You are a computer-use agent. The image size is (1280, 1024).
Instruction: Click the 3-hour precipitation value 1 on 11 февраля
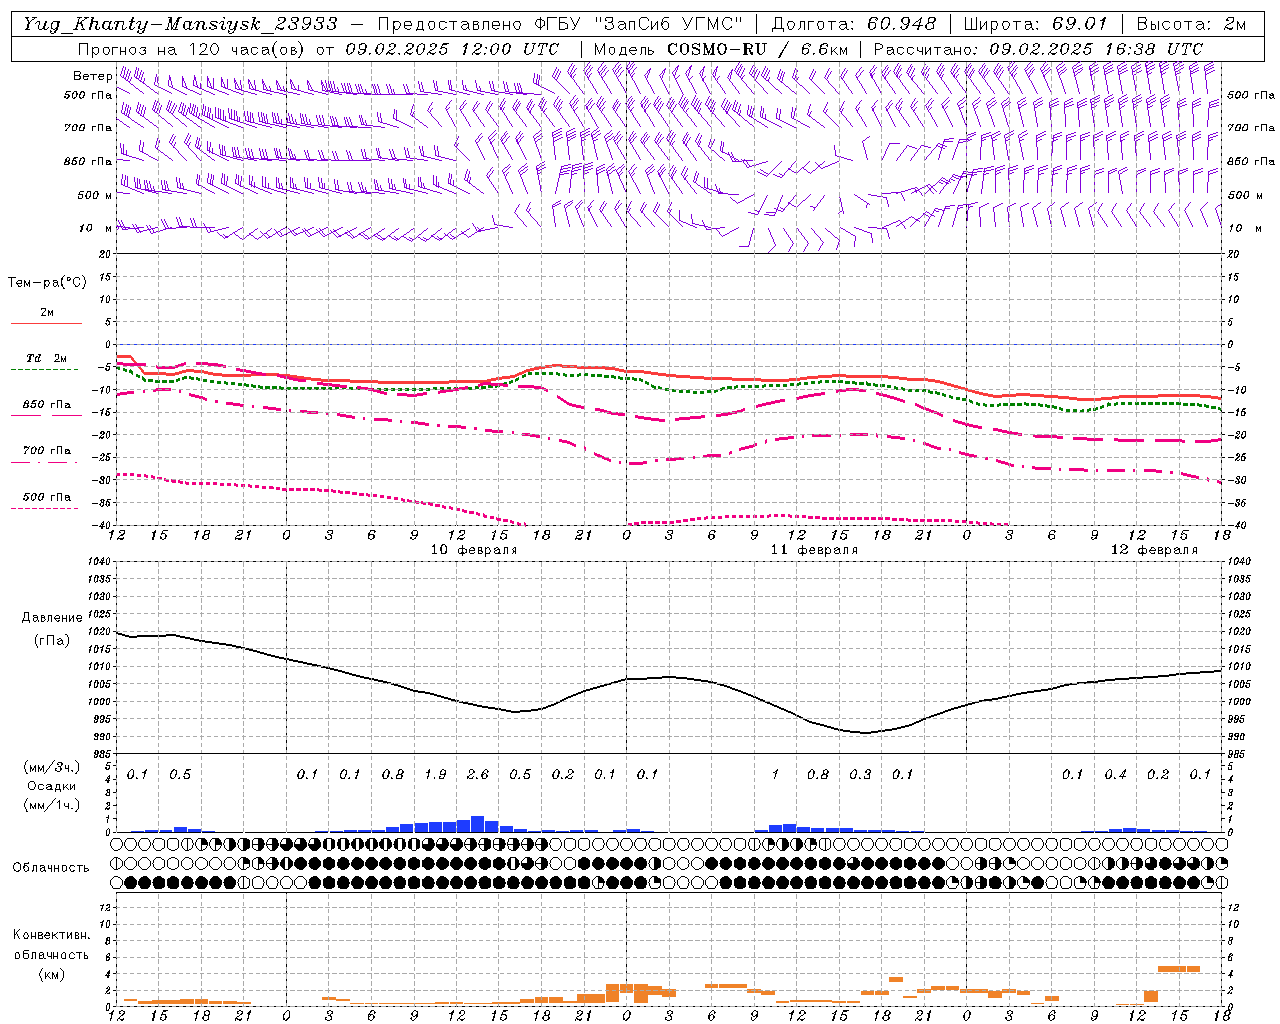point(775,775)
